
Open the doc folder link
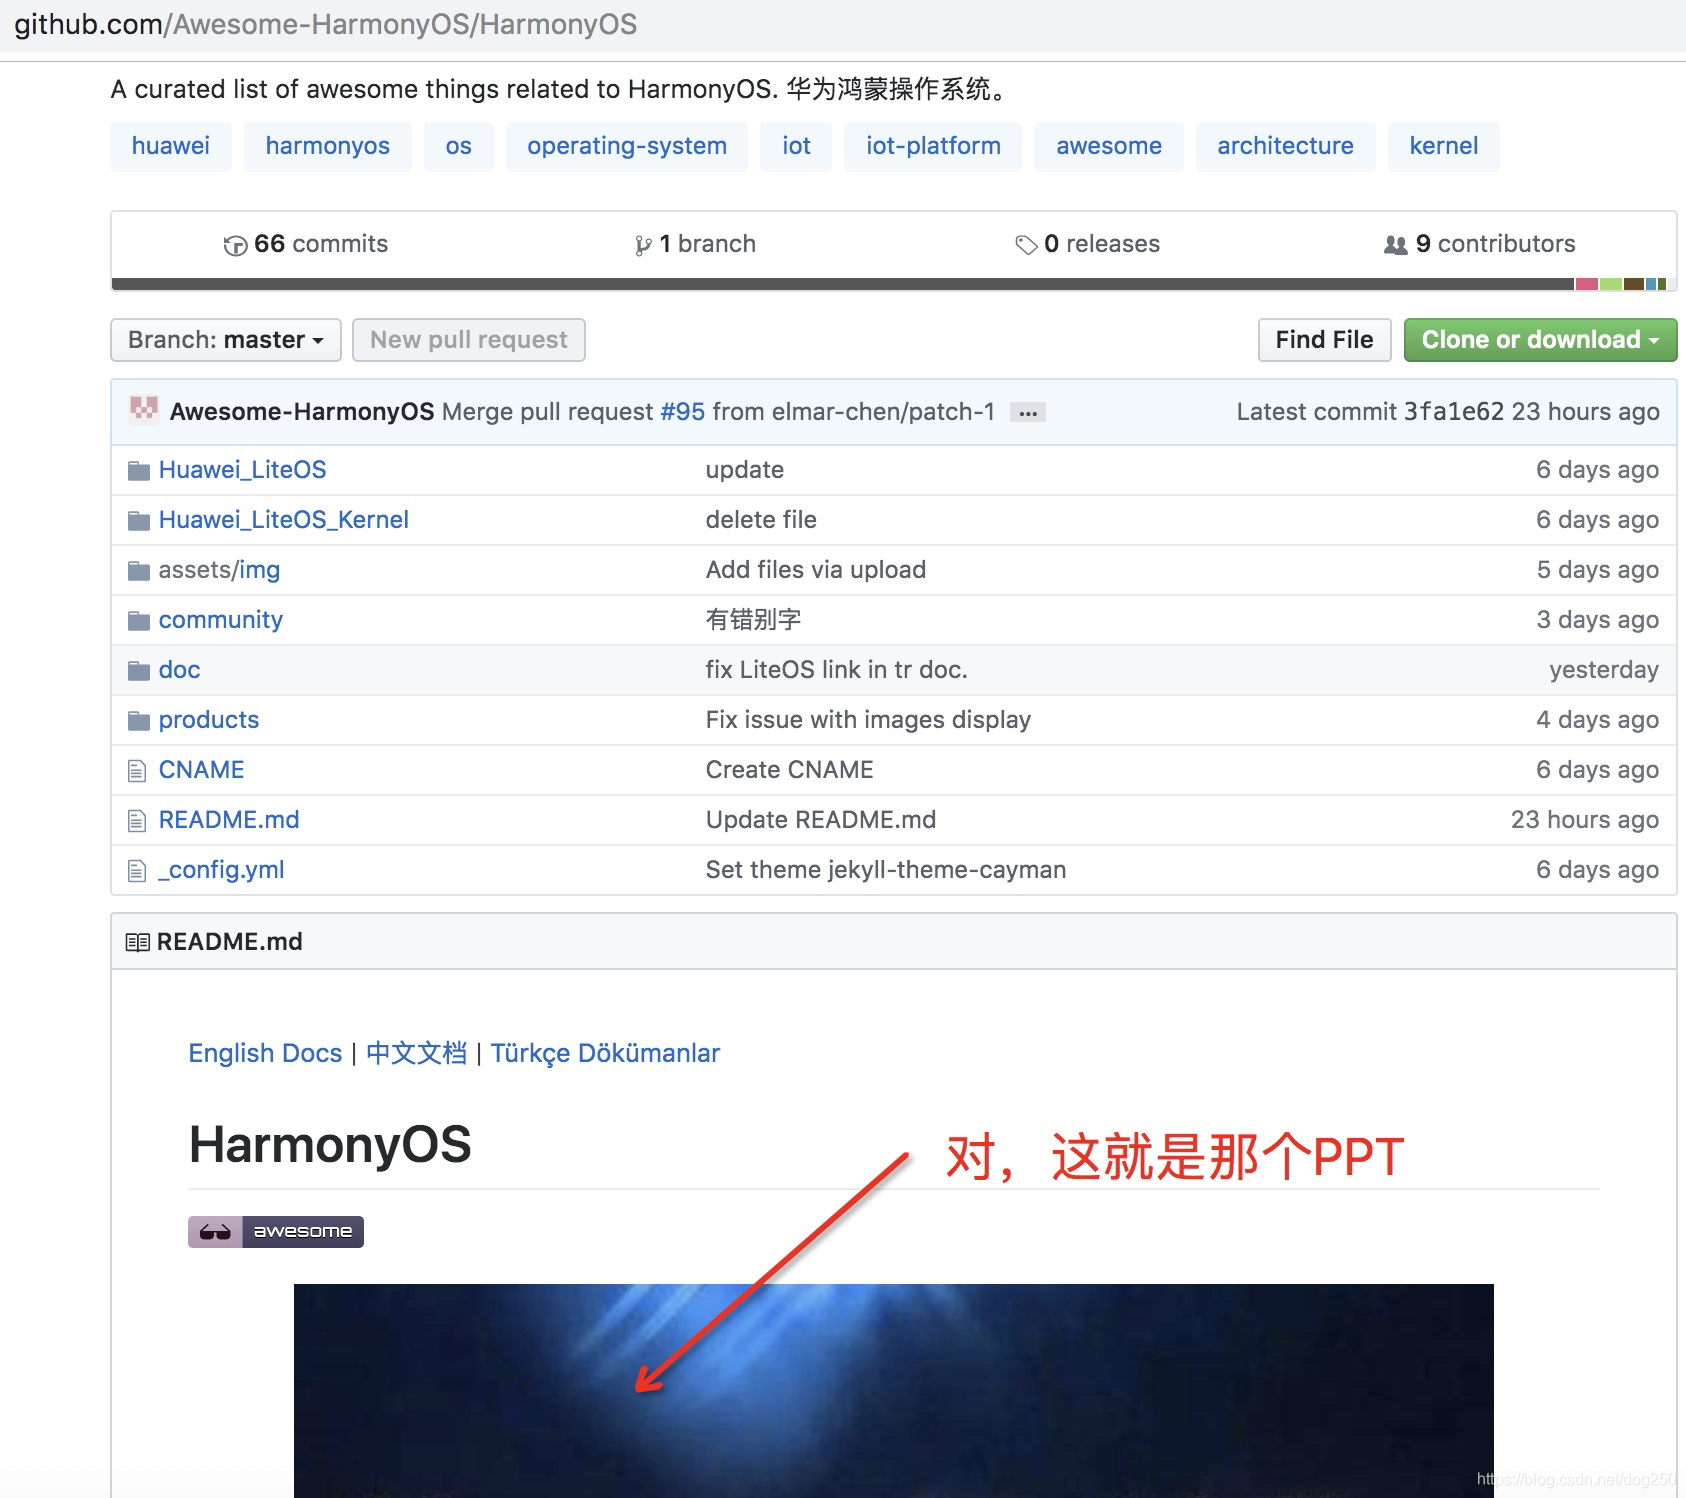(x=180, y=670)
